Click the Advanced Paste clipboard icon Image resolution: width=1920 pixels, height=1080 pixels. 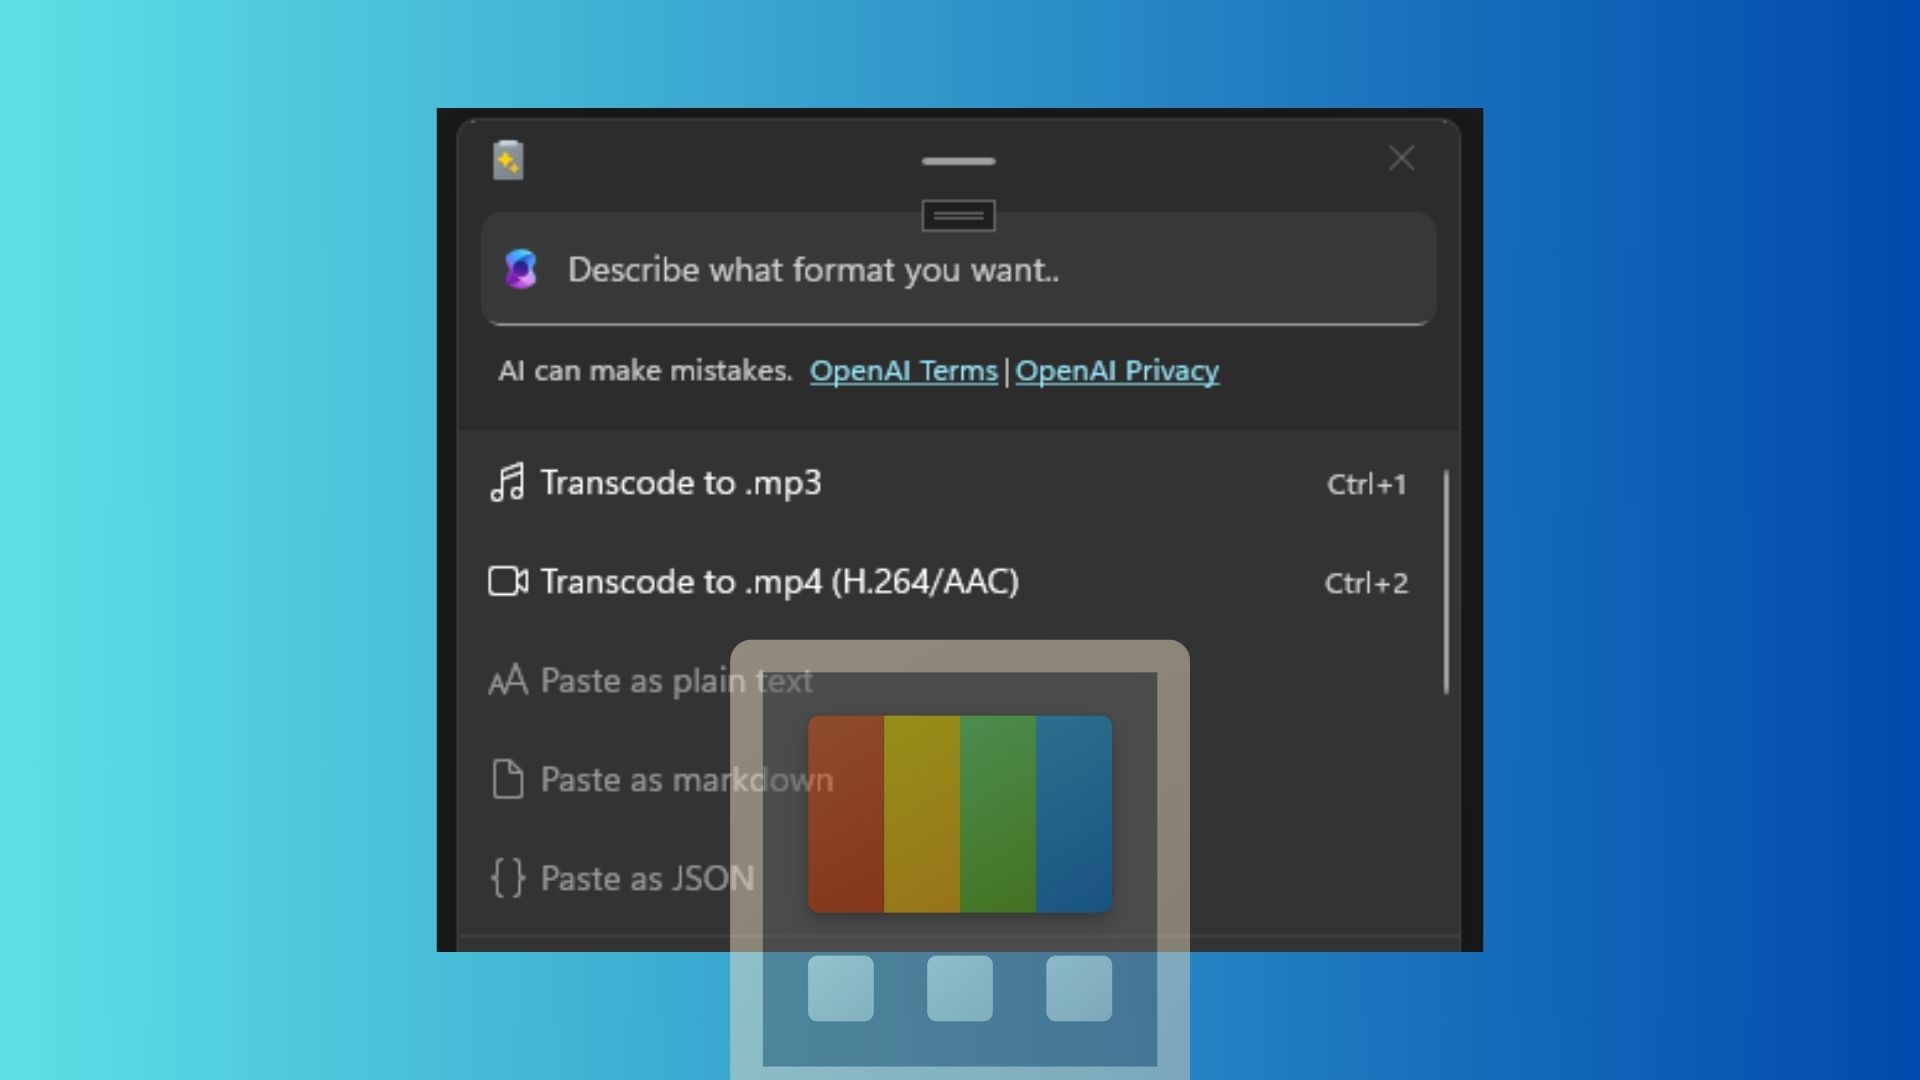click(508, 160)
